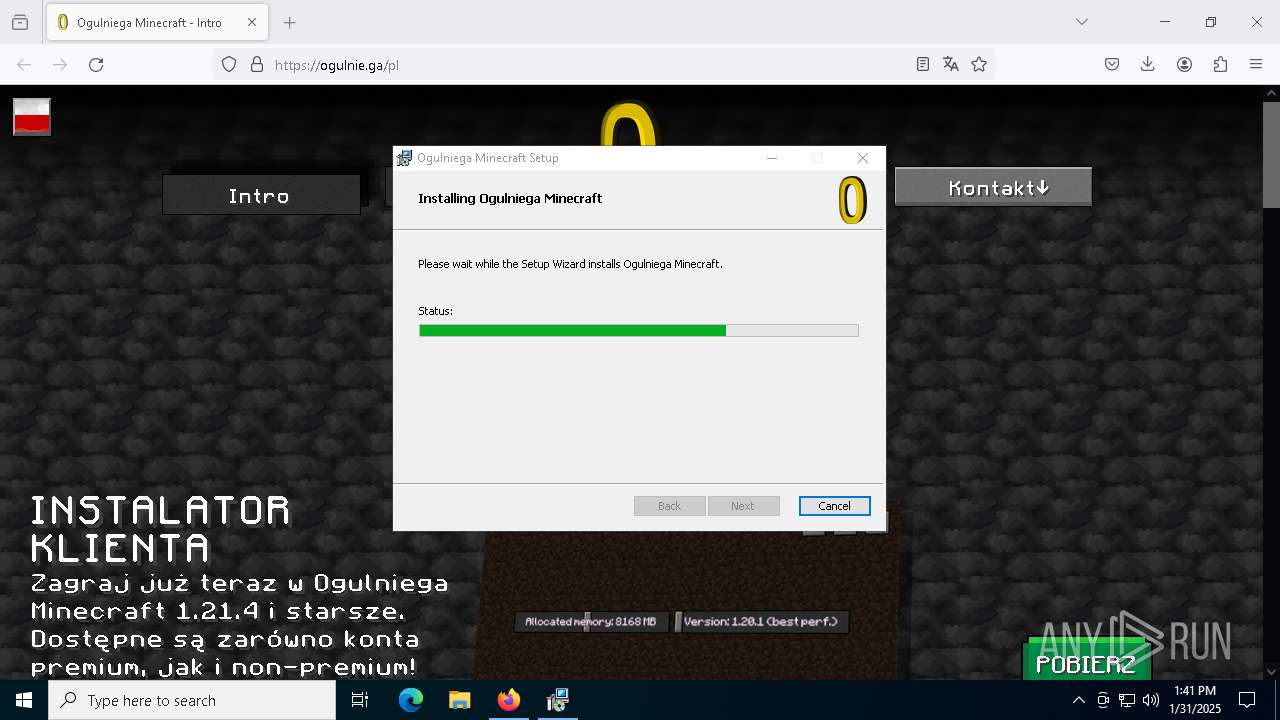Click the yellow O logo in setup
This screenshot has width=1280, height=720.
click(x=852, y=199)
